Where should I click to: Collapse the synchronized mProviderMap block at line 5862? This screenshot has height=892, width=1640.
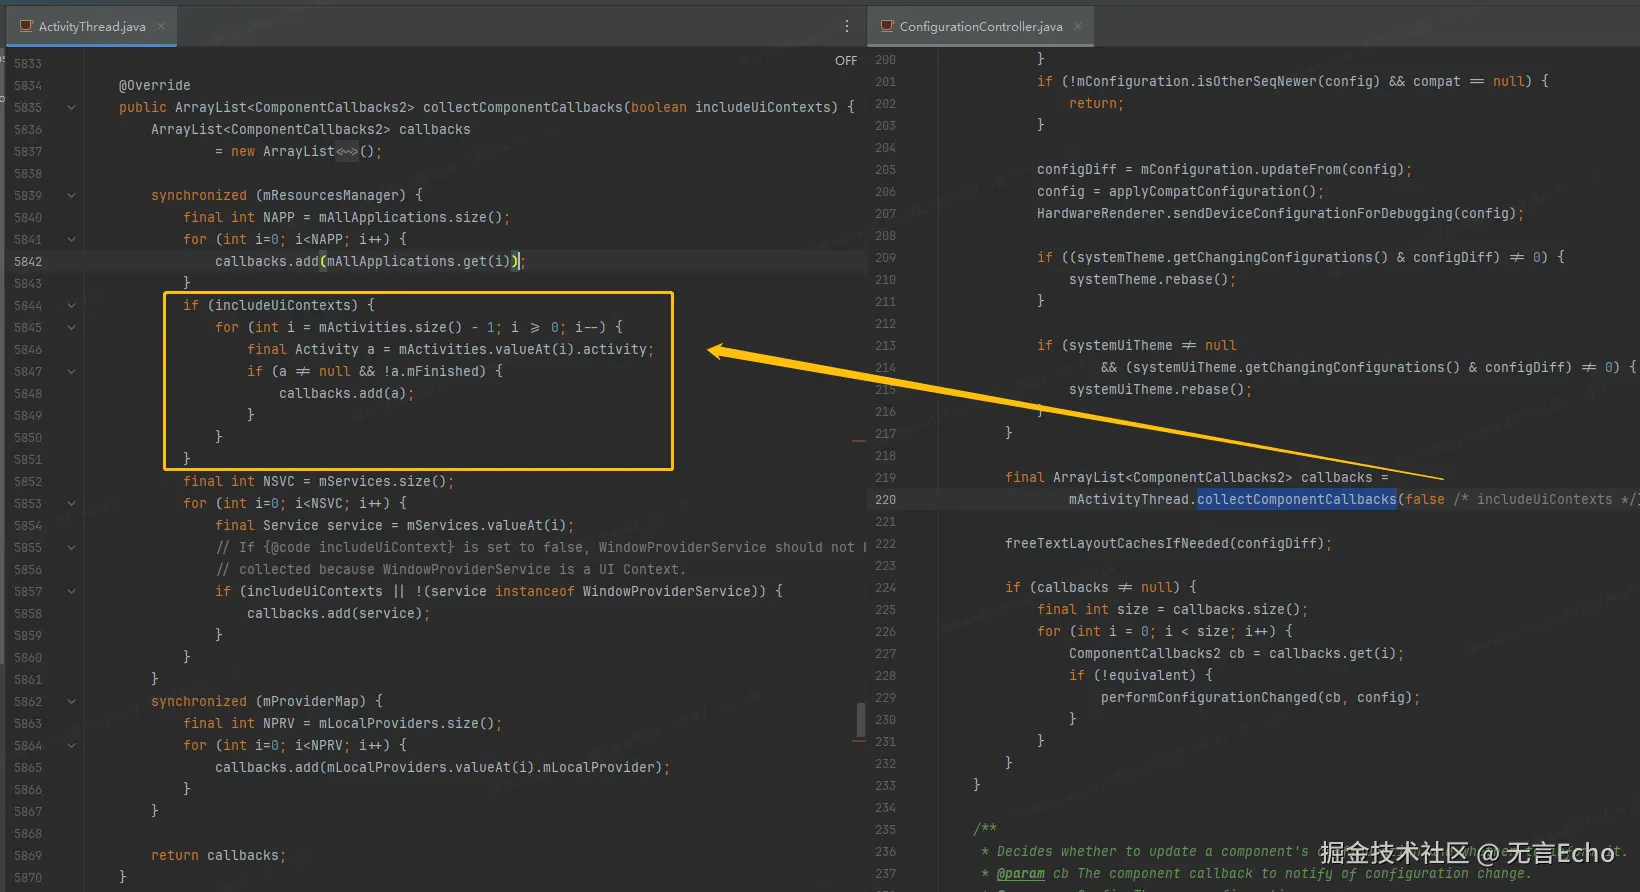point(71,702)
